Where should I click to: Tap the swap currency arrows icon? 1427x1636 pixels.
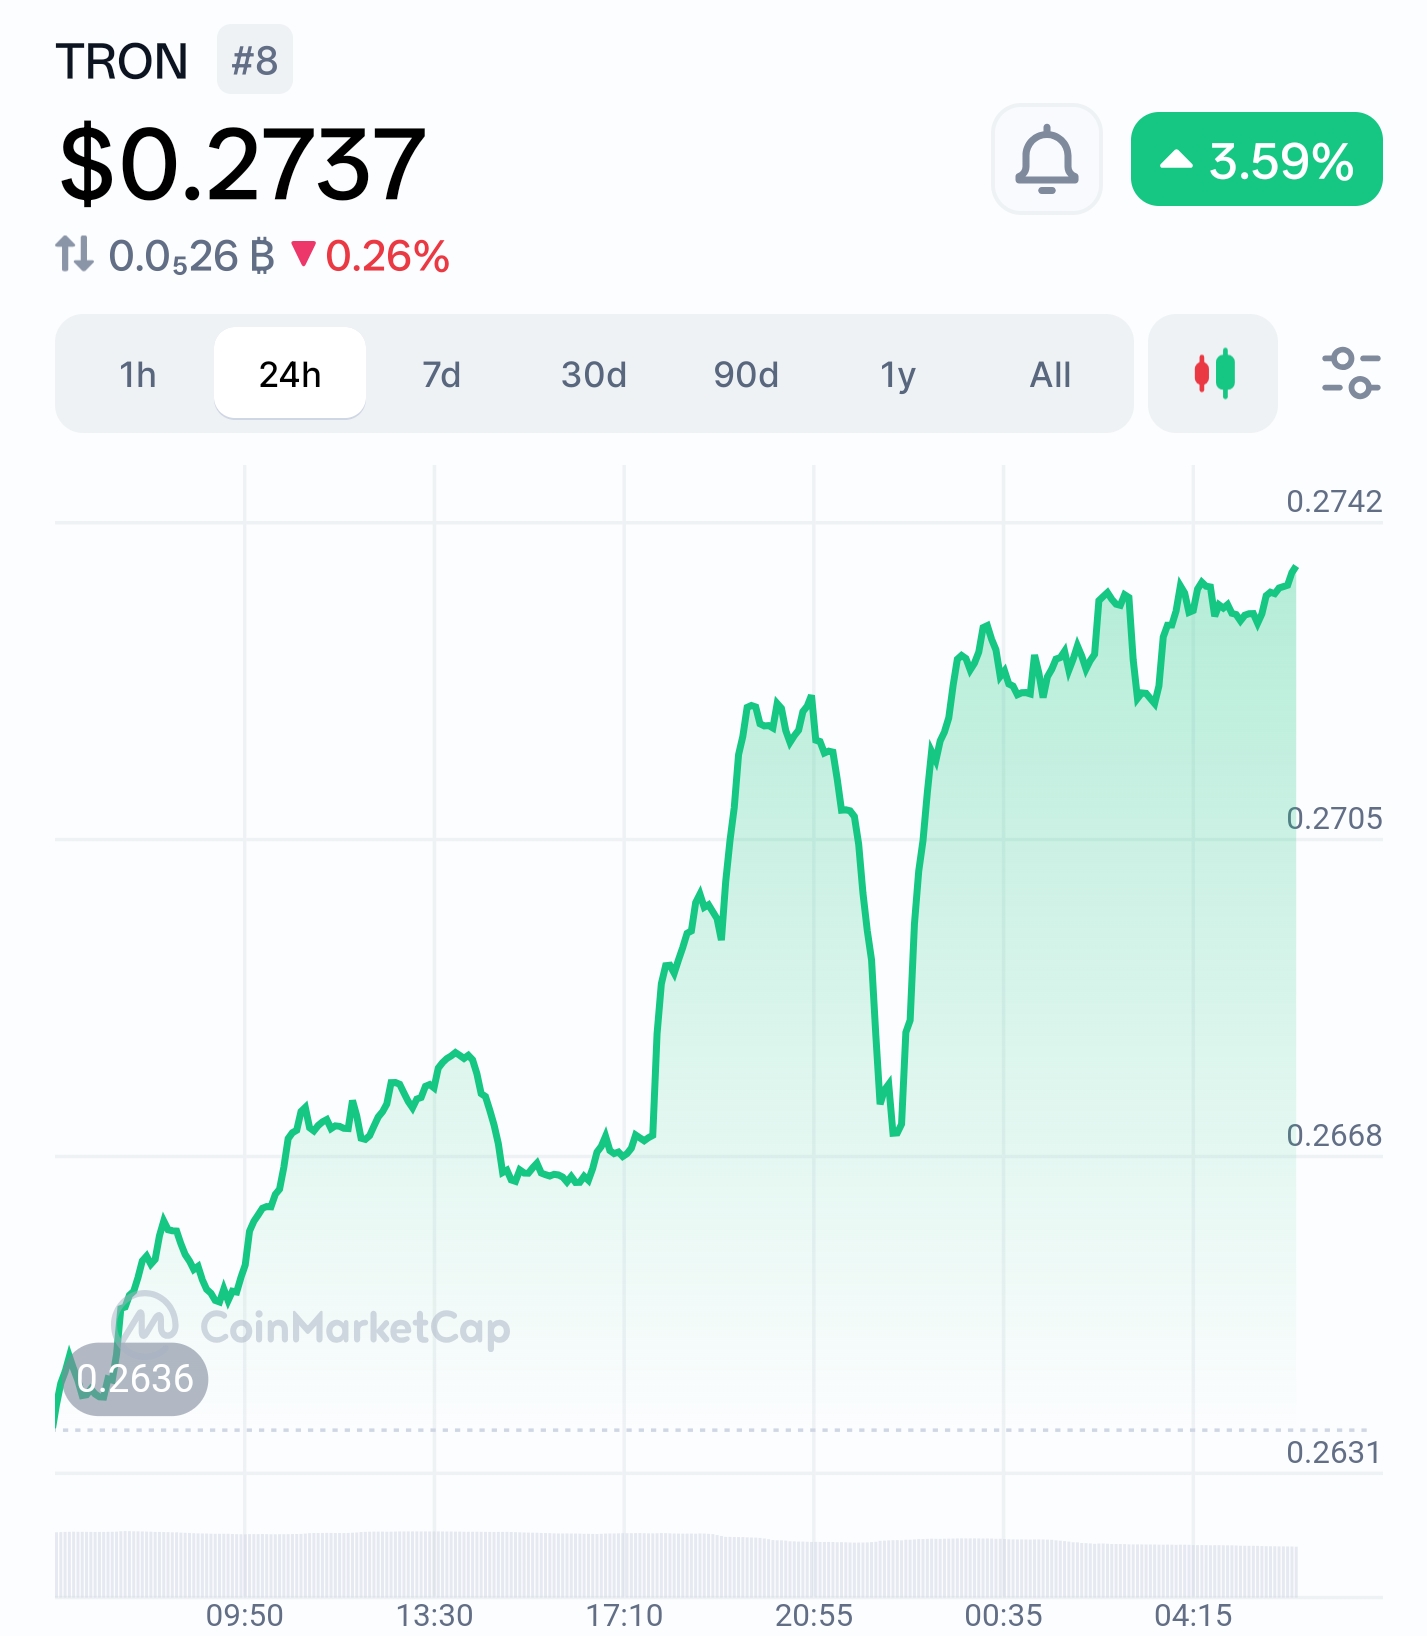pyautogui.click(x=74, y=254)
